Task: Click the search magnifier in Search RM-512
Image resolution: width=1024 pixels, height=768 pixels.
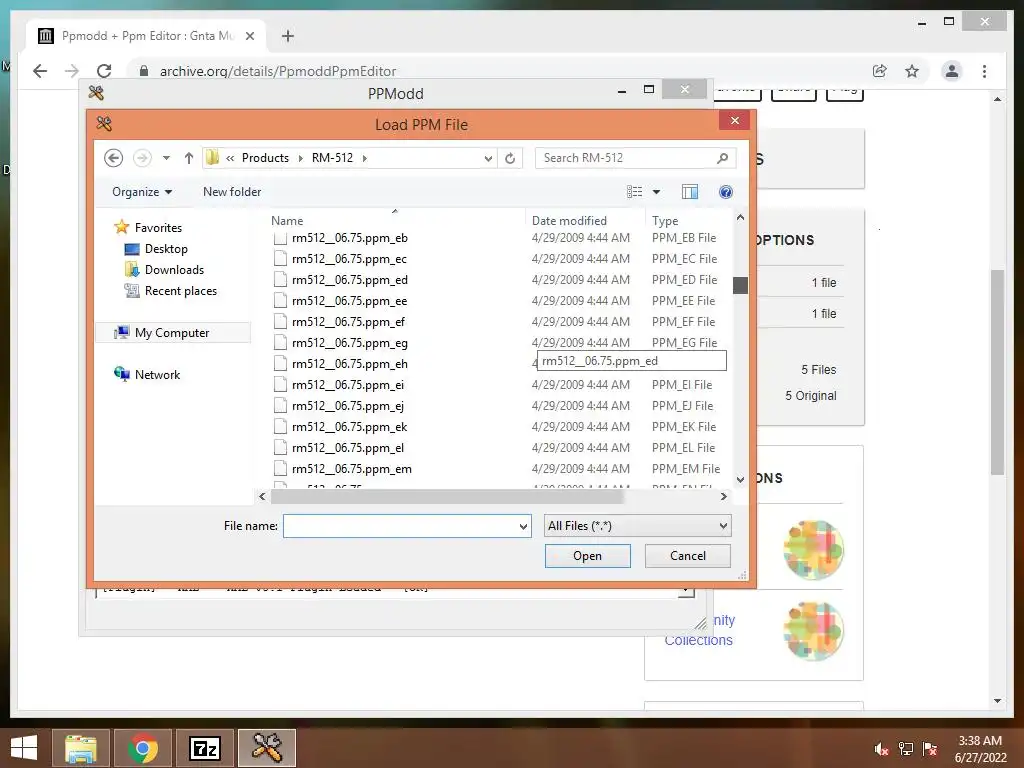Action: click(x=722, y=158)
